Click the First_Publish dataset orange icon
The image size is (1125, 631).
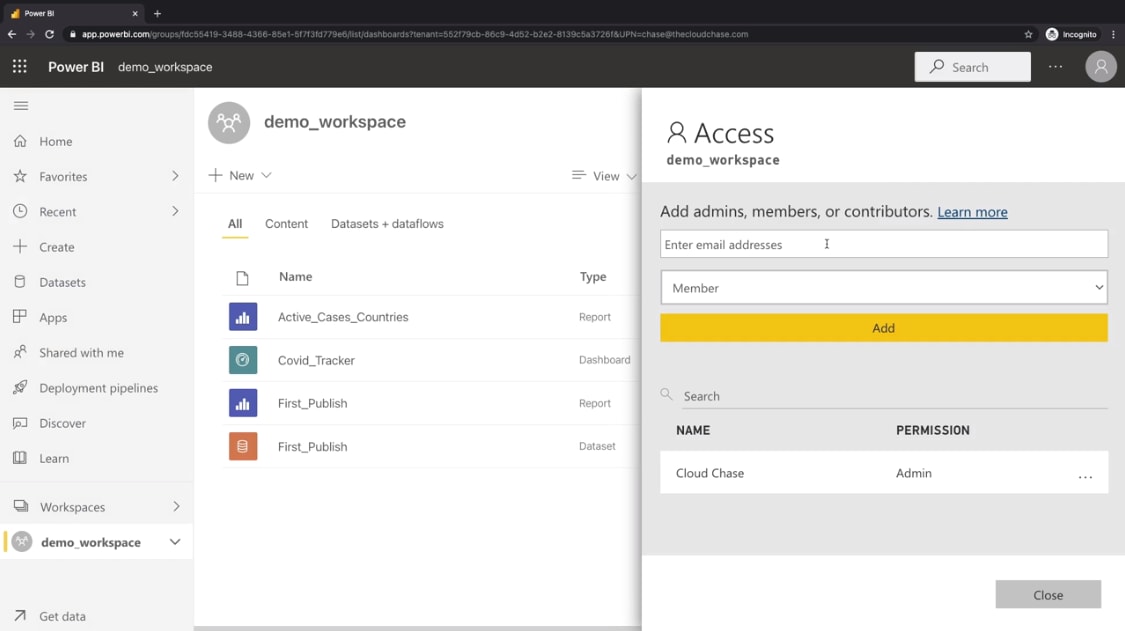click(243, 446)
